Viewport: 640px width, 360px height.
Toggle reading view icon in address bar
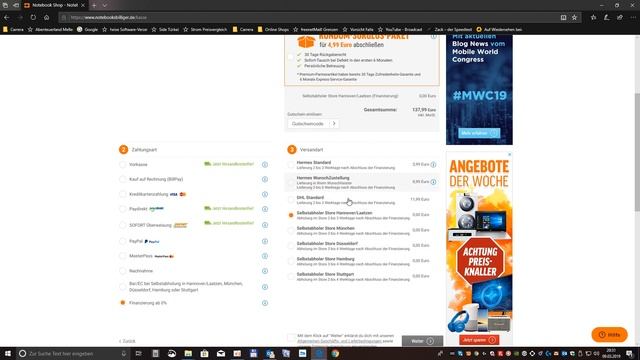[563, 18]
